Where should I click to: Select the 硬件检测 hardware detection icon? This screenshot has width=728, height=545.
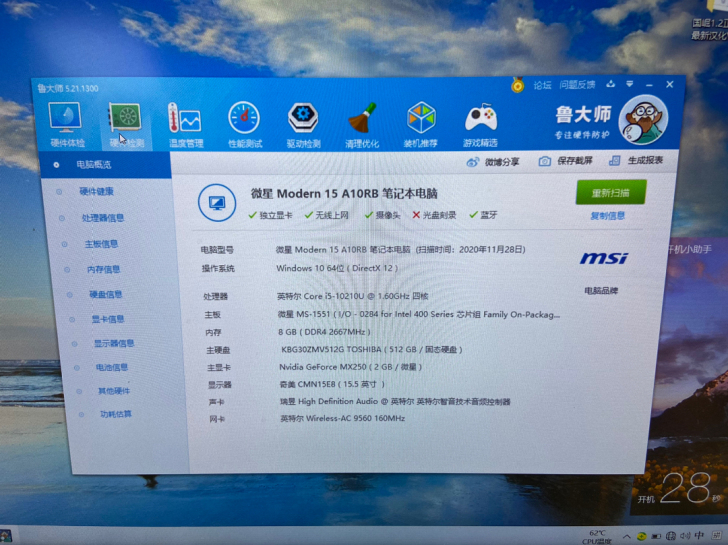126,124
